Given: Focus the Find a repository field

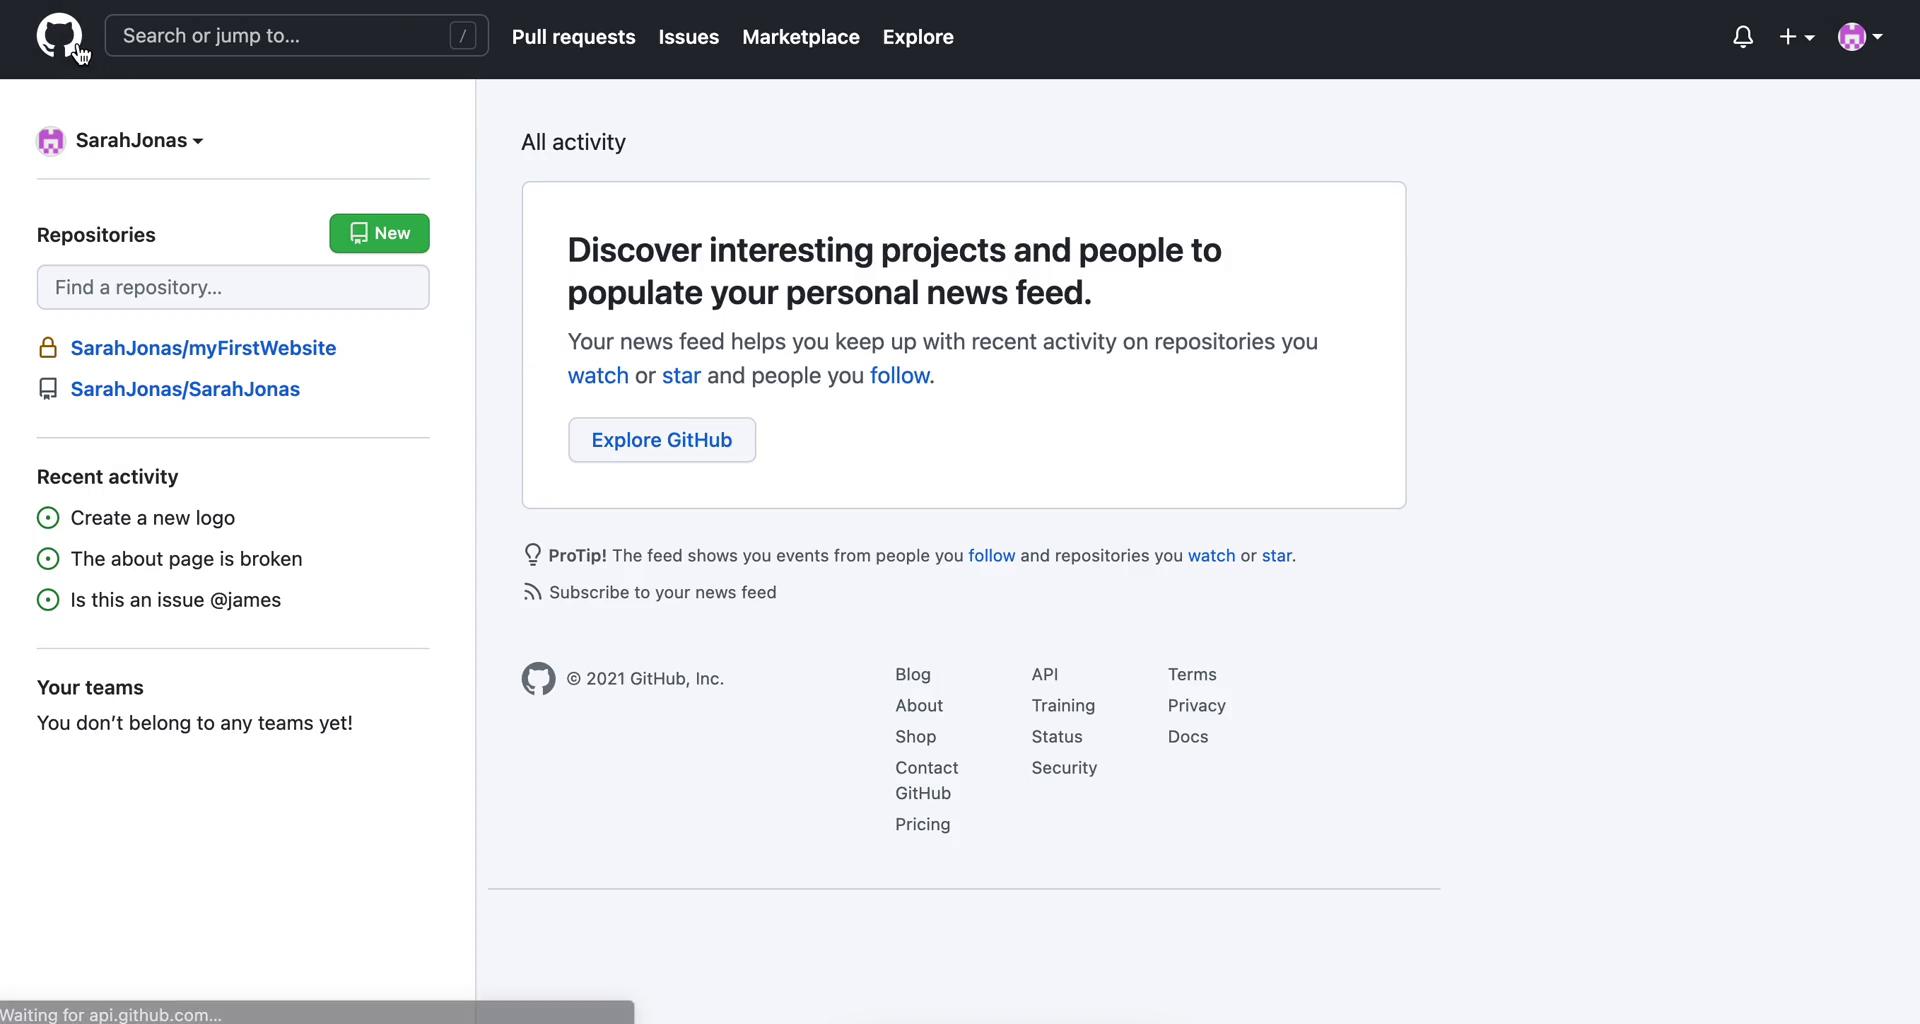Looking at the screenshot, I should pyautogui.click(x=233, y=287).
